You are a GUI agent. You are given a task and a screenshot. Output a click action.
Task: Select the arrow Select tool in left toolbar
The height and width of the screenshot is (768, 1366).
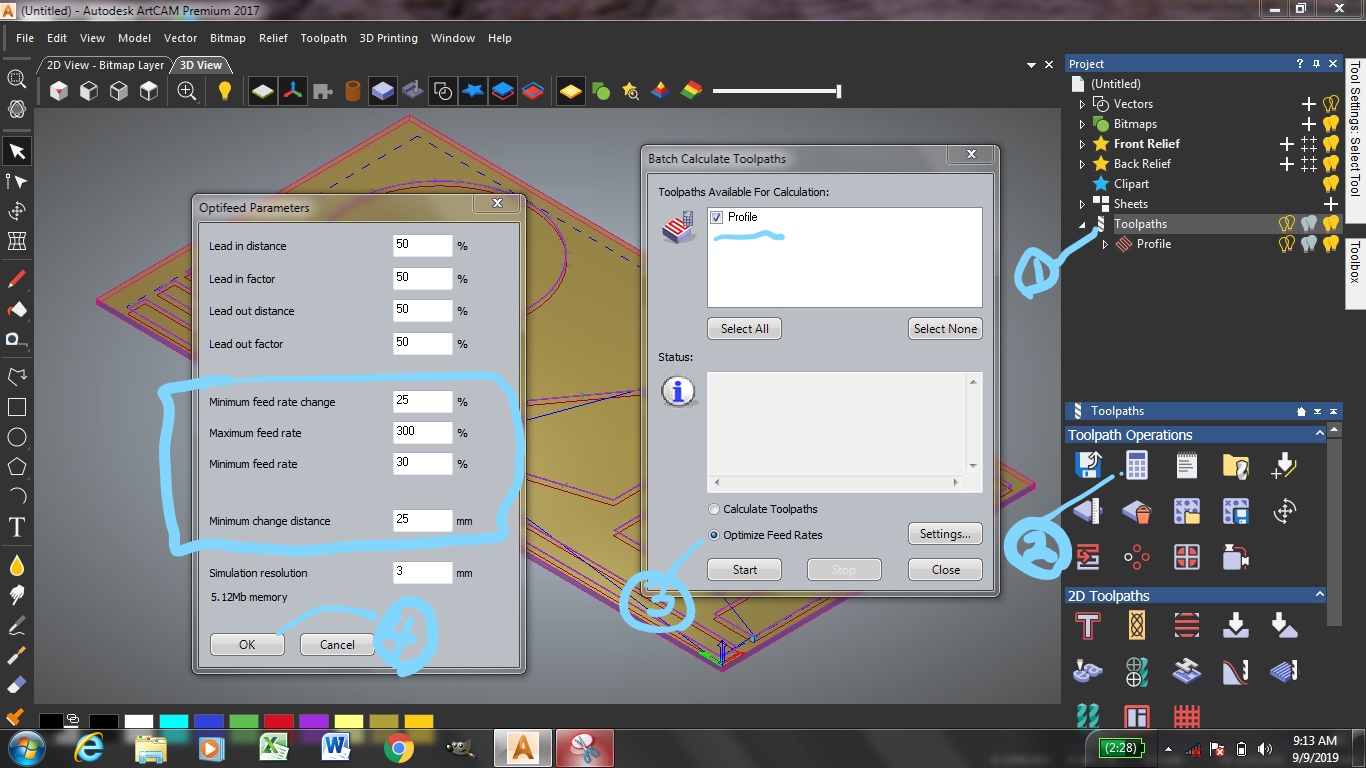click(x=17, y=151)
